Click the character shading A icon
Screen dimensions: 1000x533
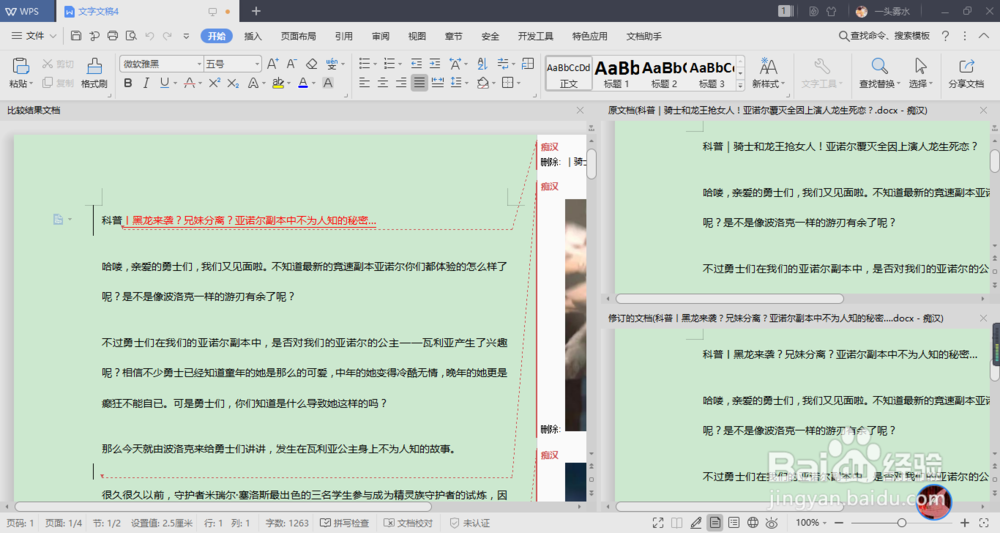328,83
